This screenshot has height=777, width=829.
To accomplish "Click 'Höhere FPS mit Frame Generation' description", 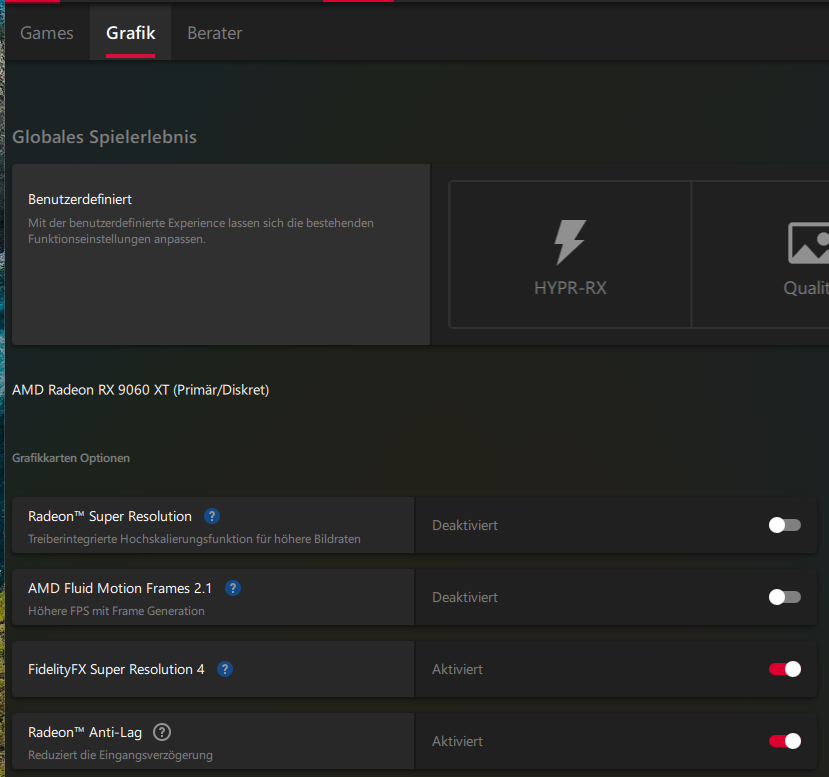I will [x=116, y=611].
